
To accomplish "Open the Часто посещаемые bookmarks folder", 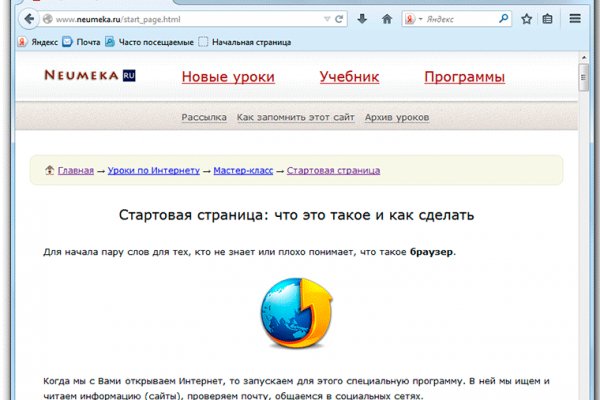I will [153, 42].
